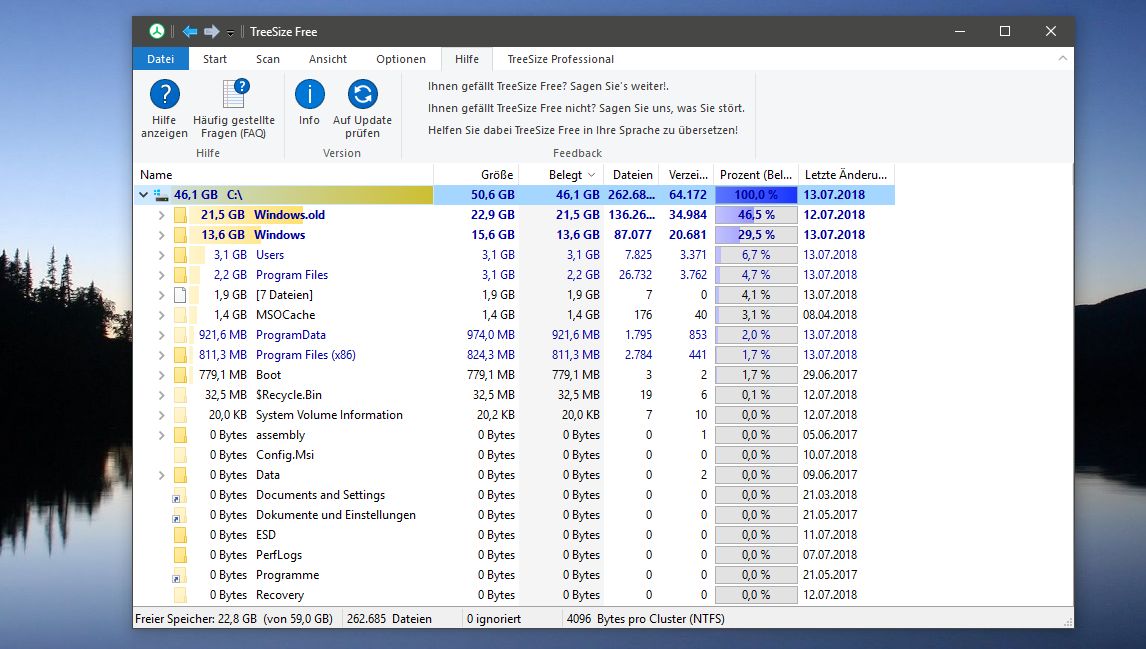Viewport: 1146px width, 649px height.
Task: Expand the ProgramData folder
Action: (x=162, y=335)
